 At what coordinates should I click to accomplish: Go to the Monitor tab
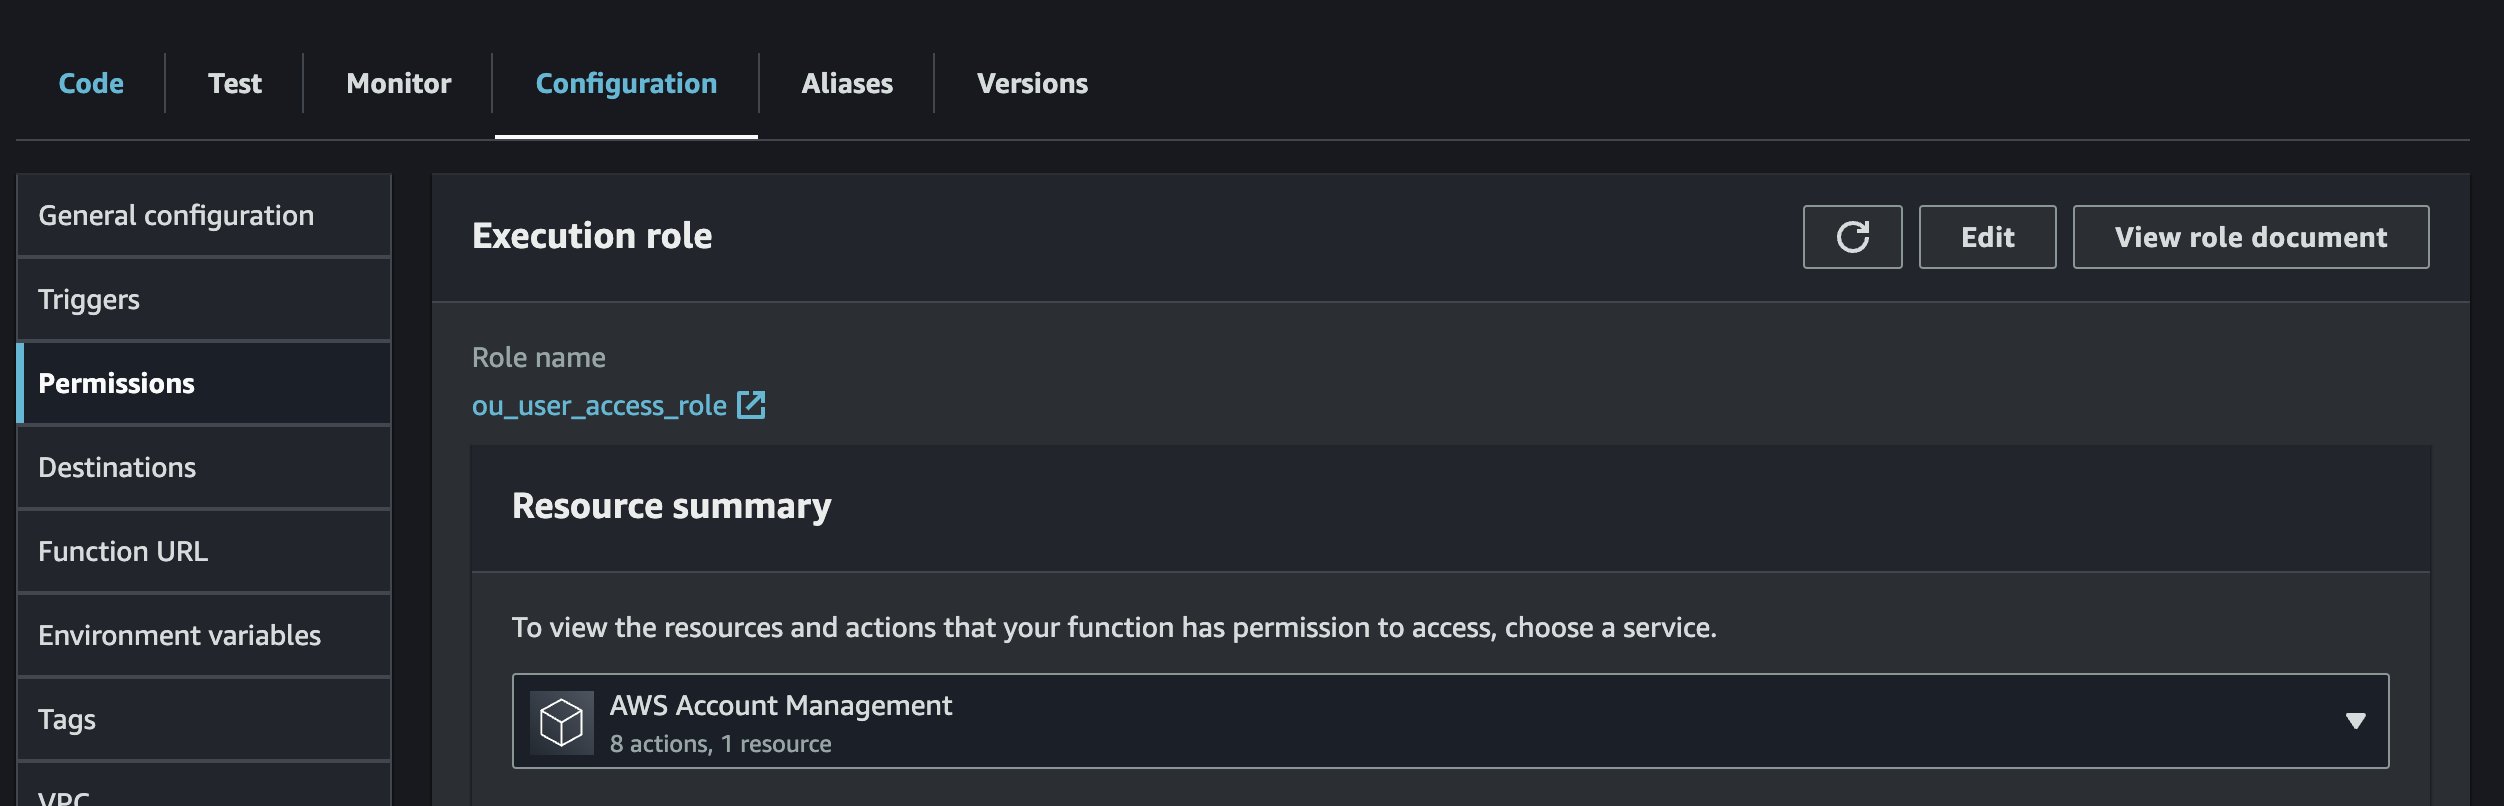(398, 83)
